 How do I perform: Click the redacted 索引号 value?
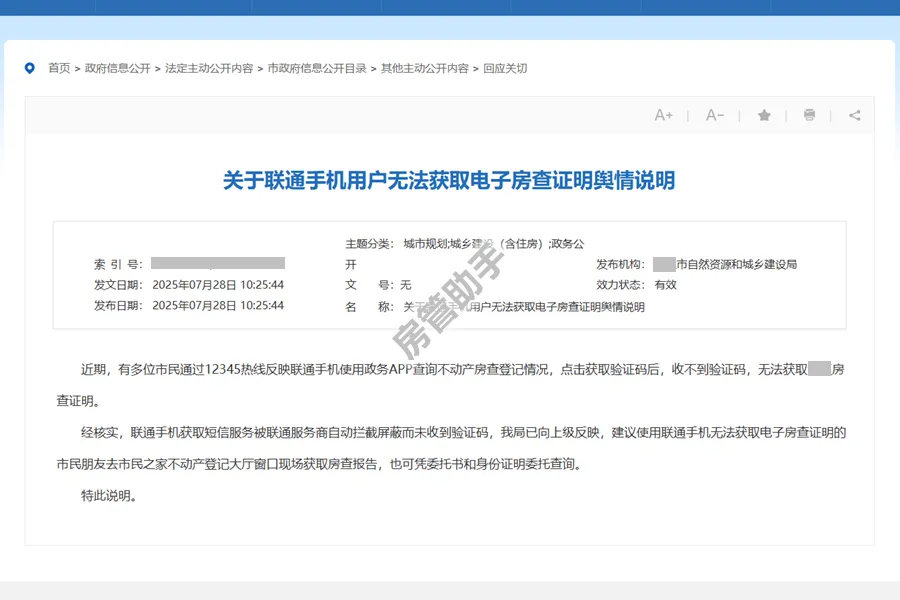point(218,263)
